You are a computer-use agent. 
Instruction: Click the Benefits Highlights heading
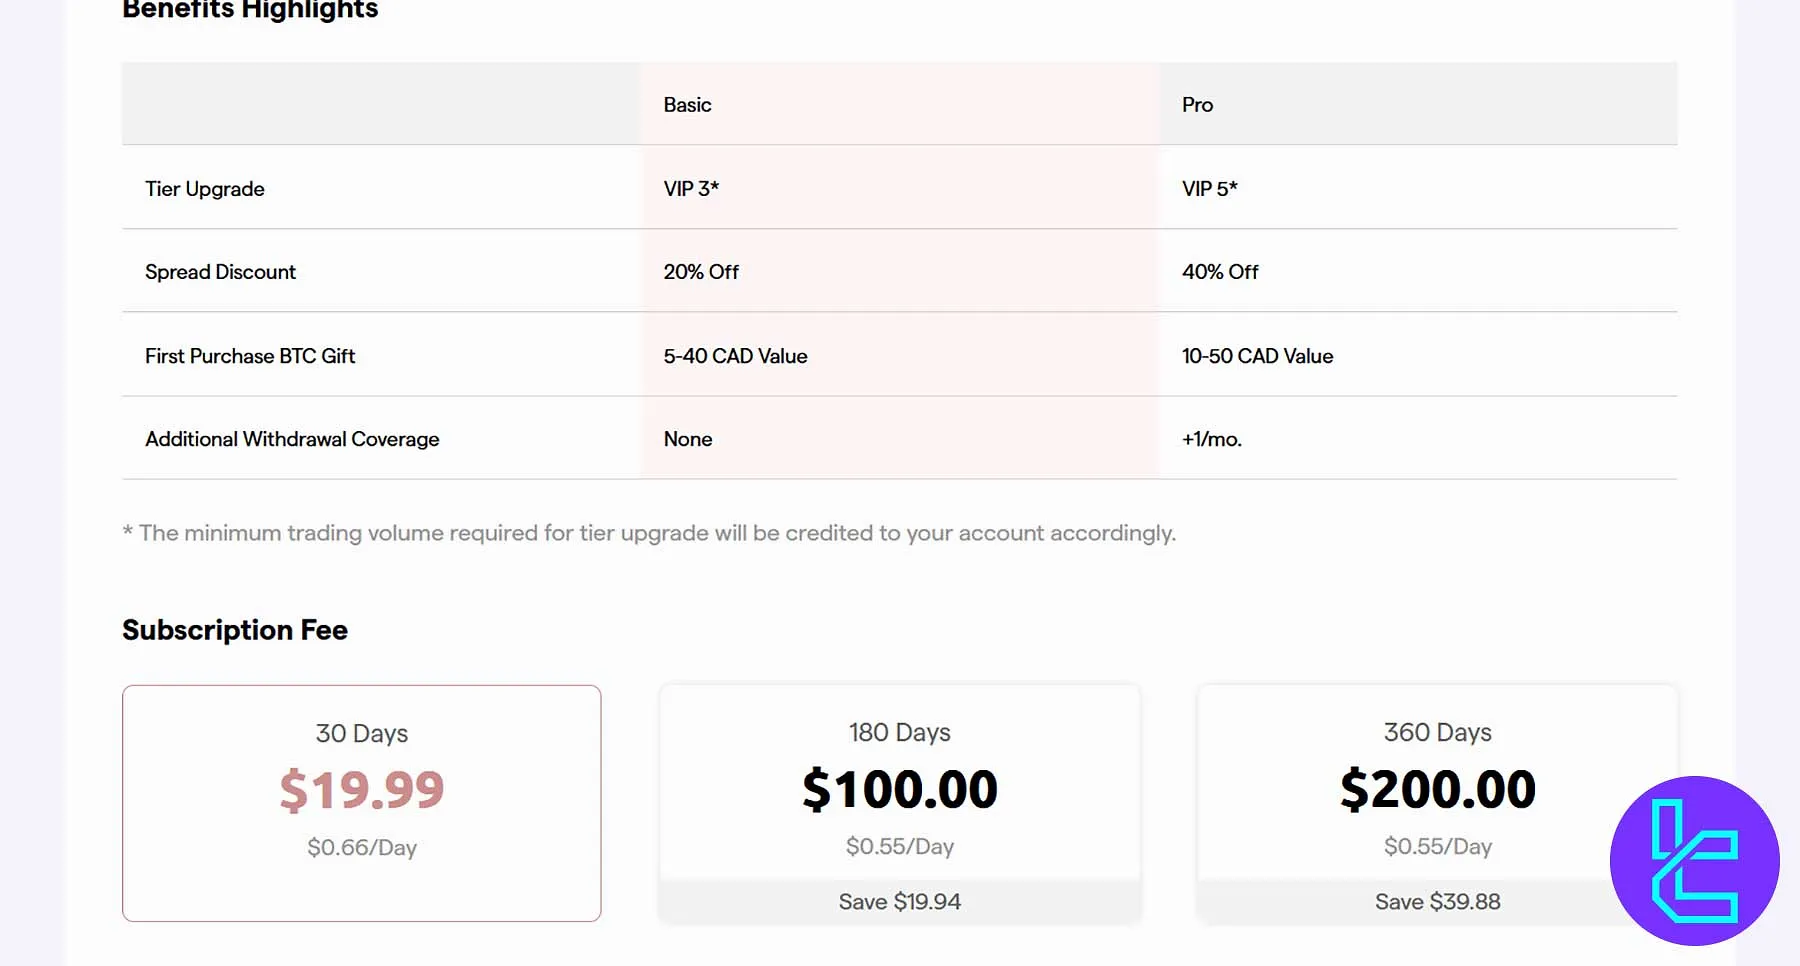pyautogui.click(x=249, y=10)
